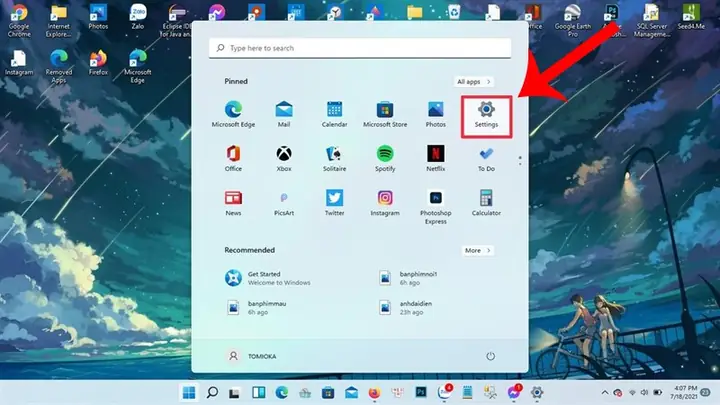Open the pinned News app
The height and width of the screenshot is (405, 720).
click(233, 202)
